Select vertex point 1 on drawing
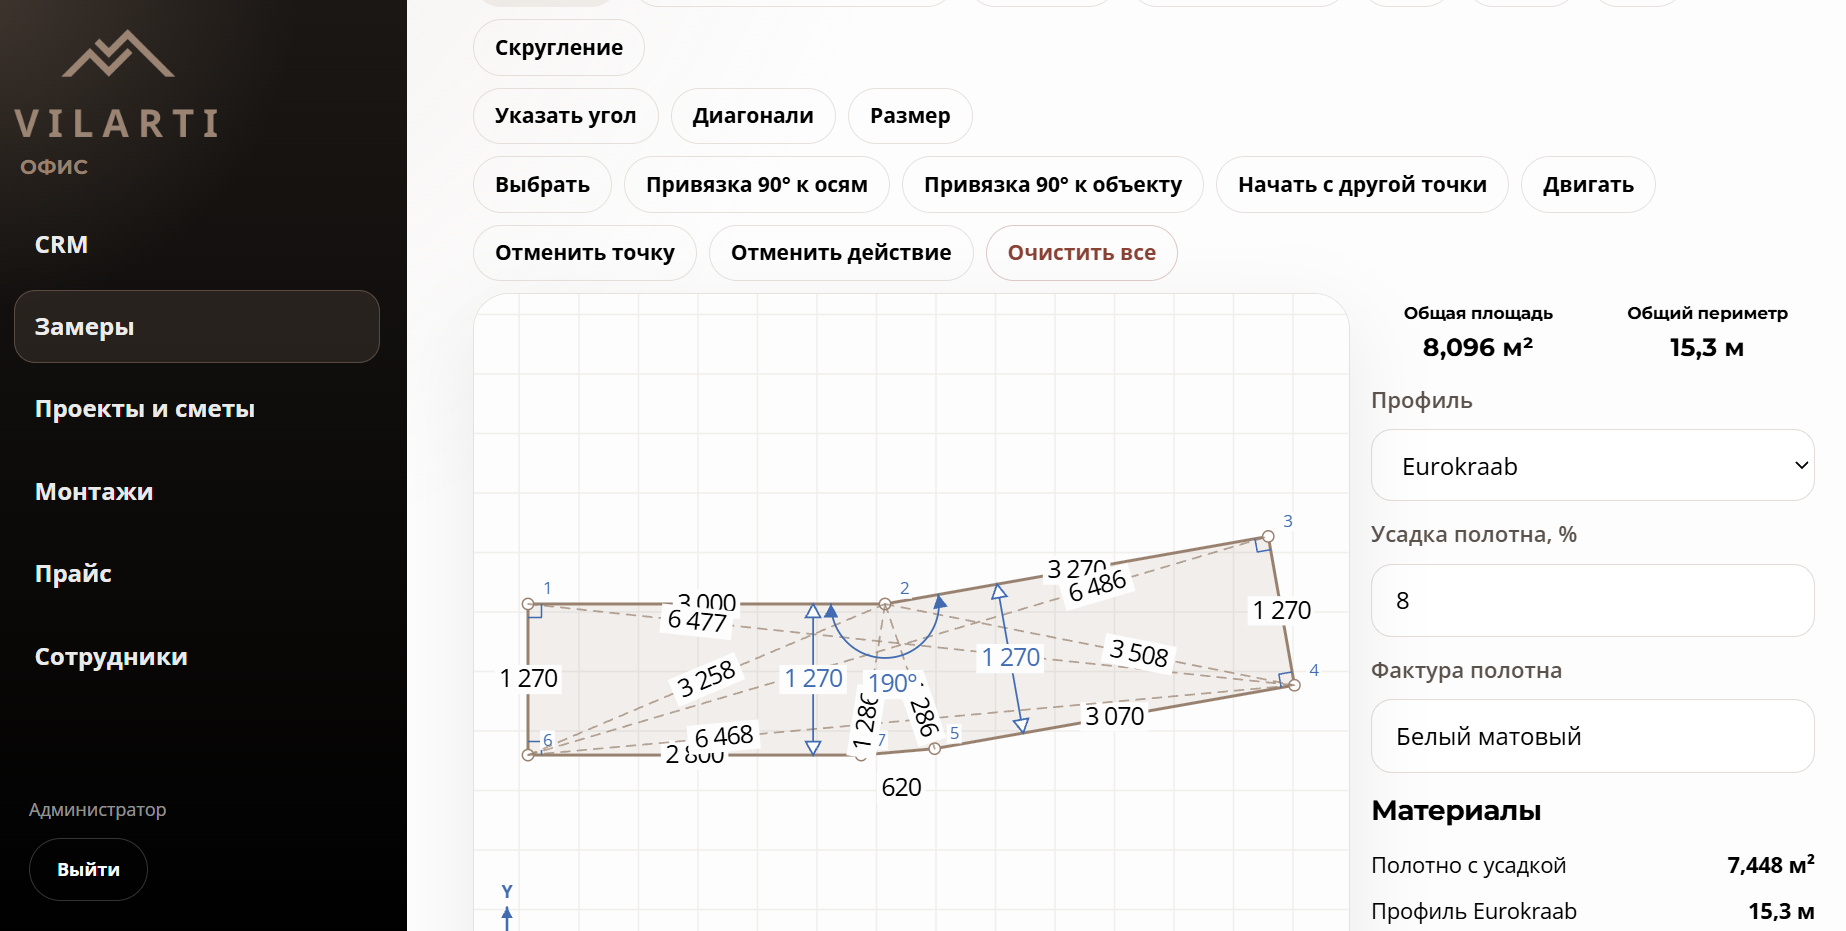 528,604
